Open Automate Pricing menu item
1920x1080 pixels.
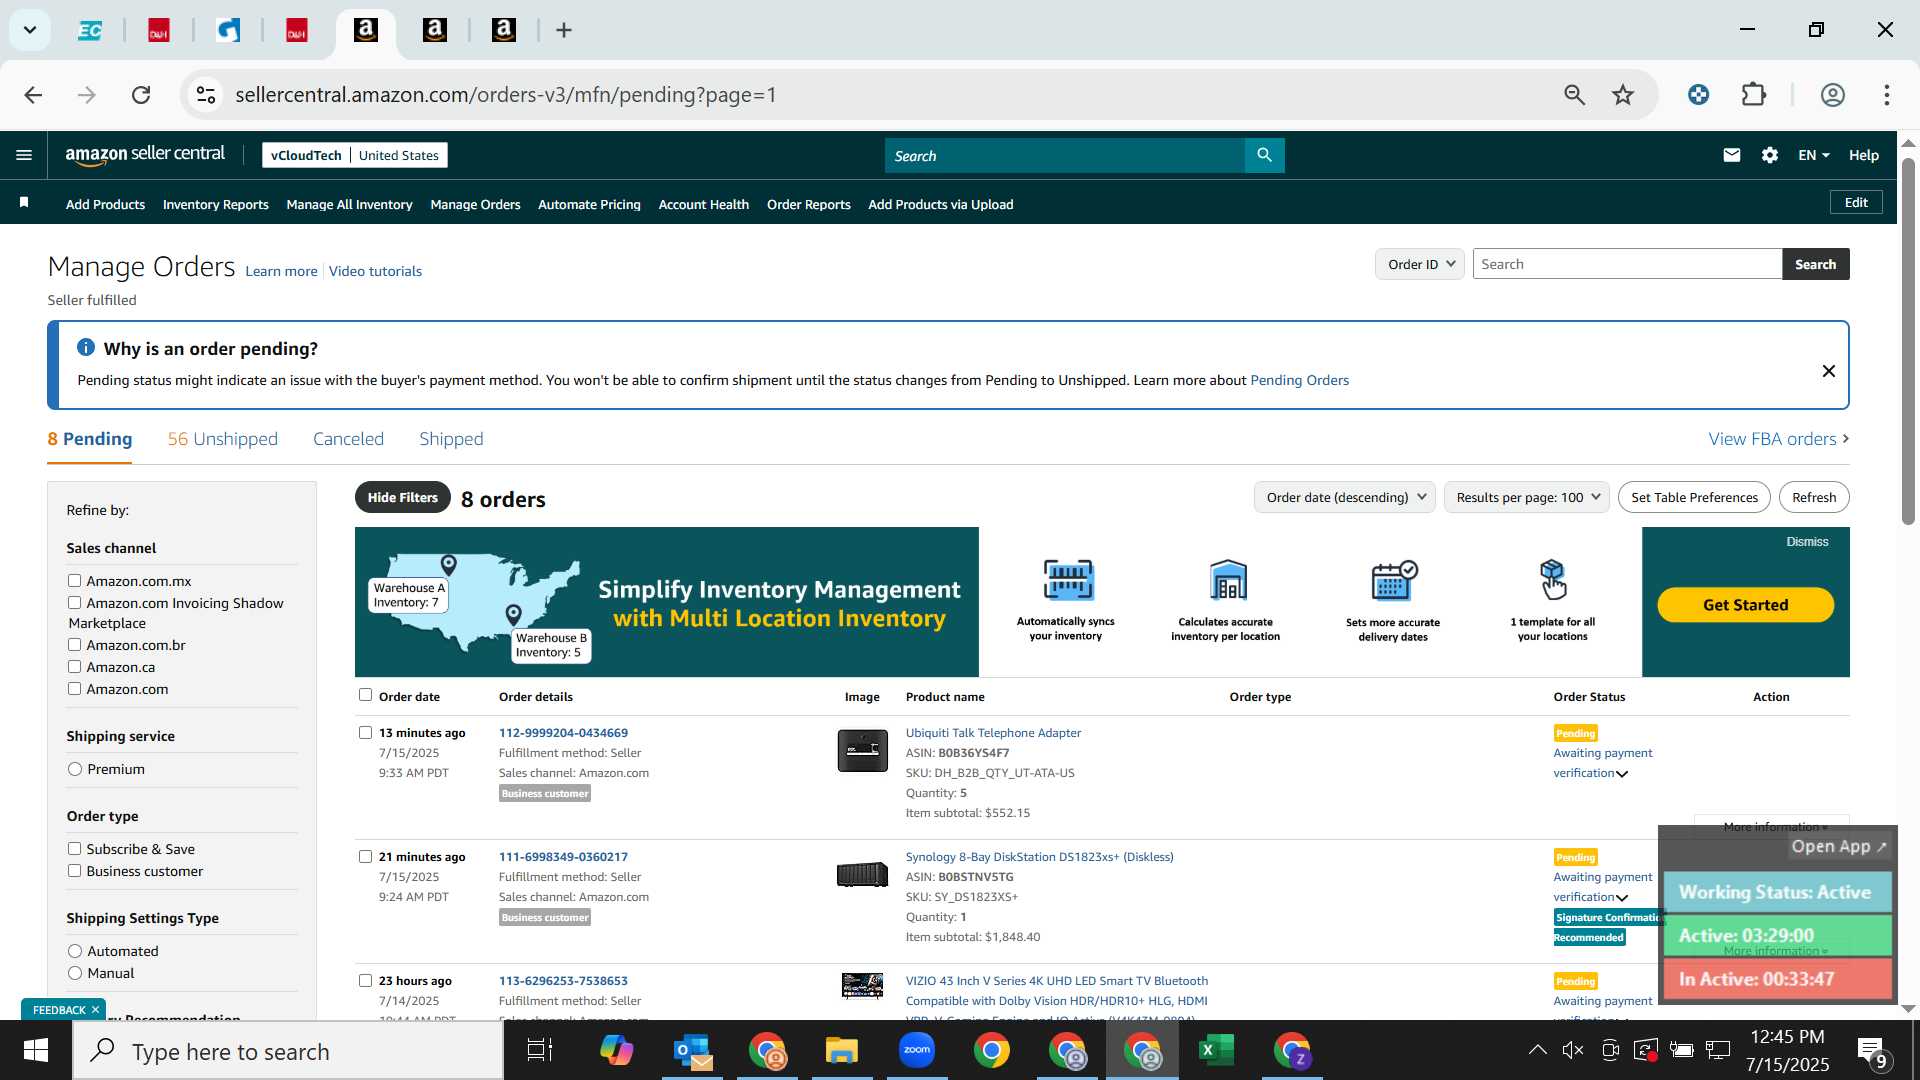pyautogui.click(x=589, y=204)
